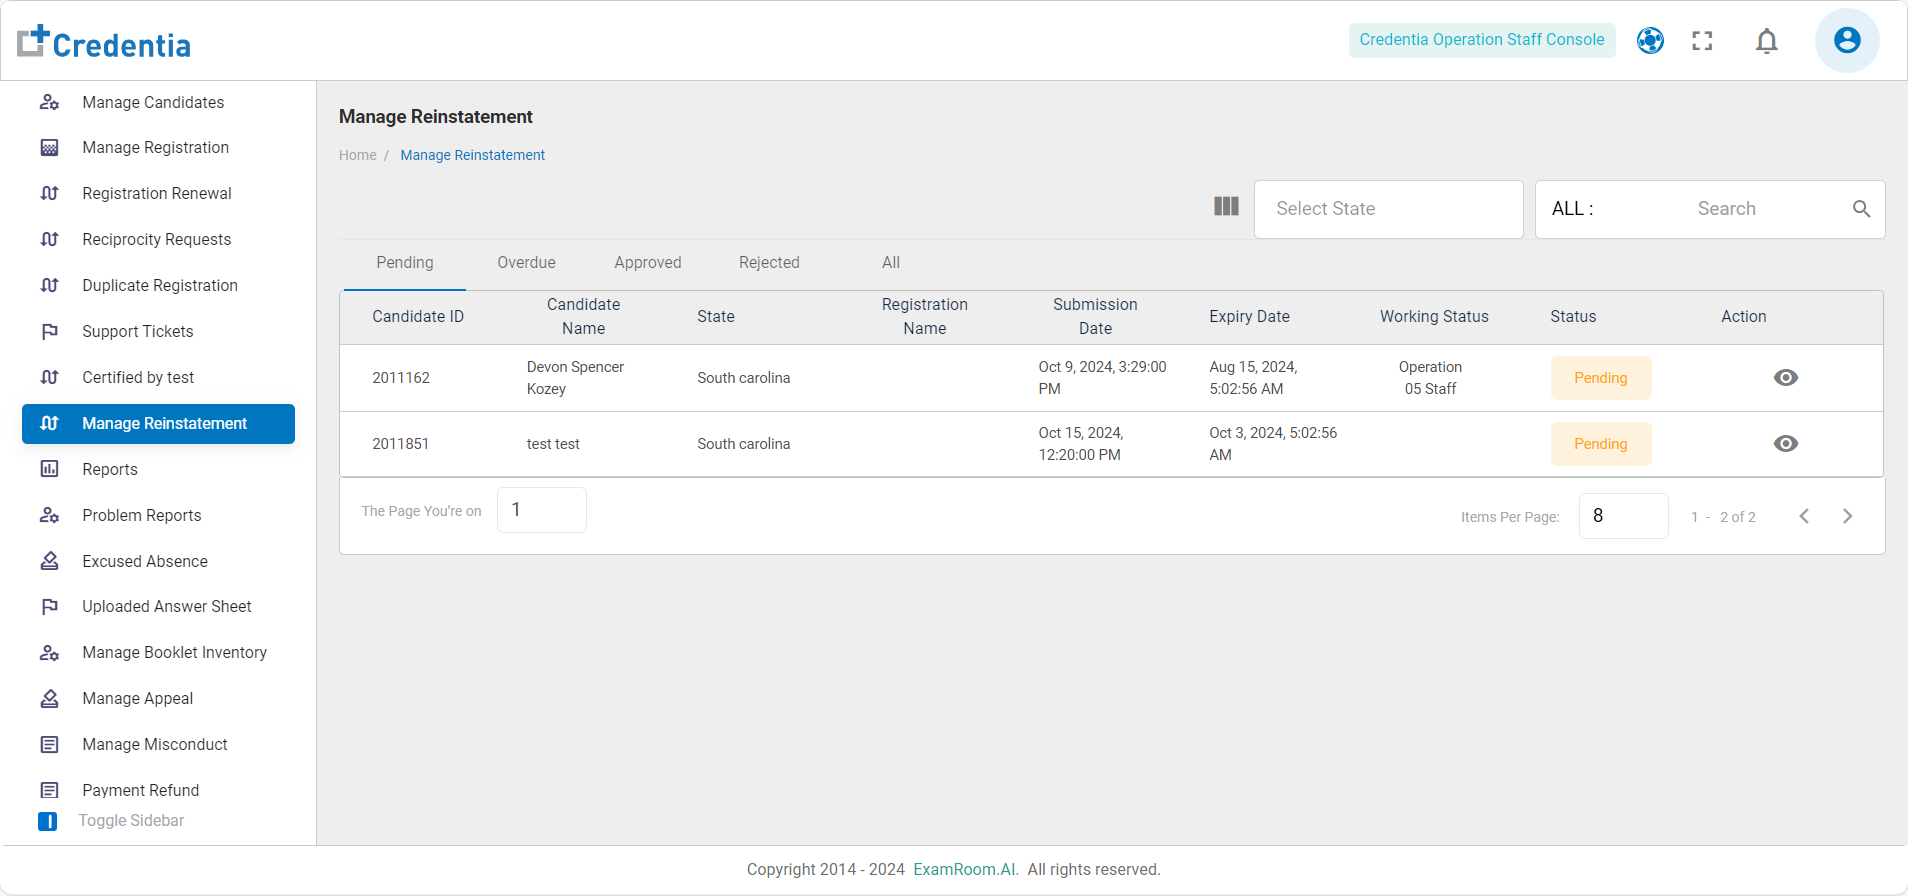Click the Excused Absence sidebar icon
This screenshot has width=1908, height=896.
(x=49, y=561)
